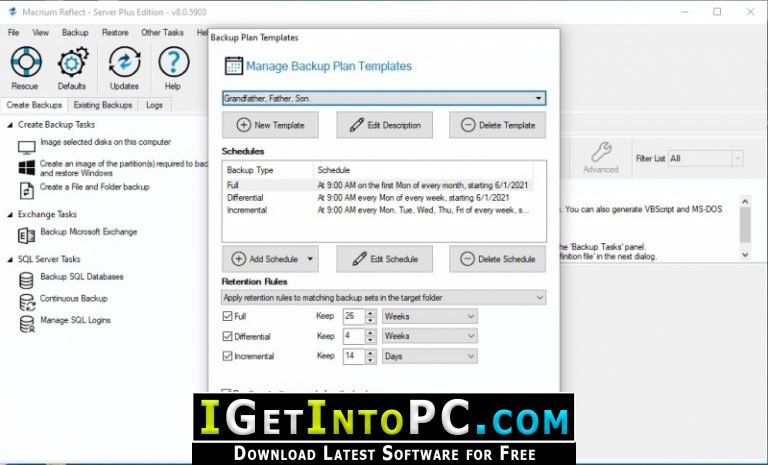768x465 pixels.
Task: Click 'Image selected disks on this computer'
Action: (106, 142)
